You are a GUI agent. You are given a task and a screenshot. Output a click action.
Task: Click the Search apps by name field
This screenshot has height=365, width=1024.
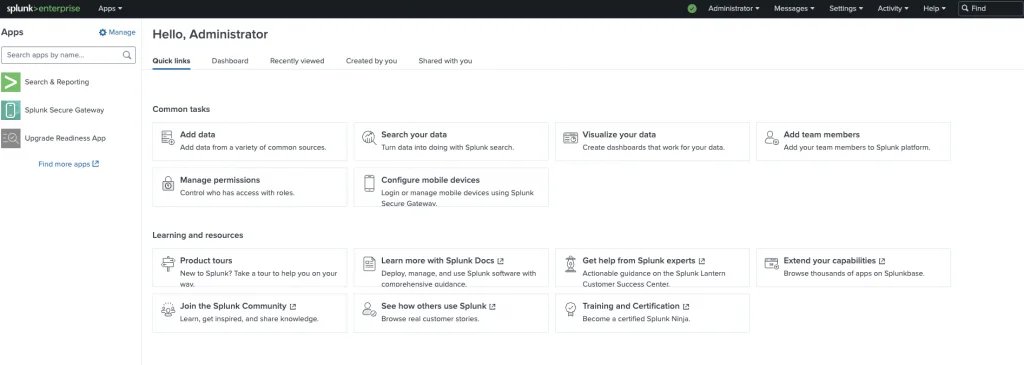coord(69,55)
